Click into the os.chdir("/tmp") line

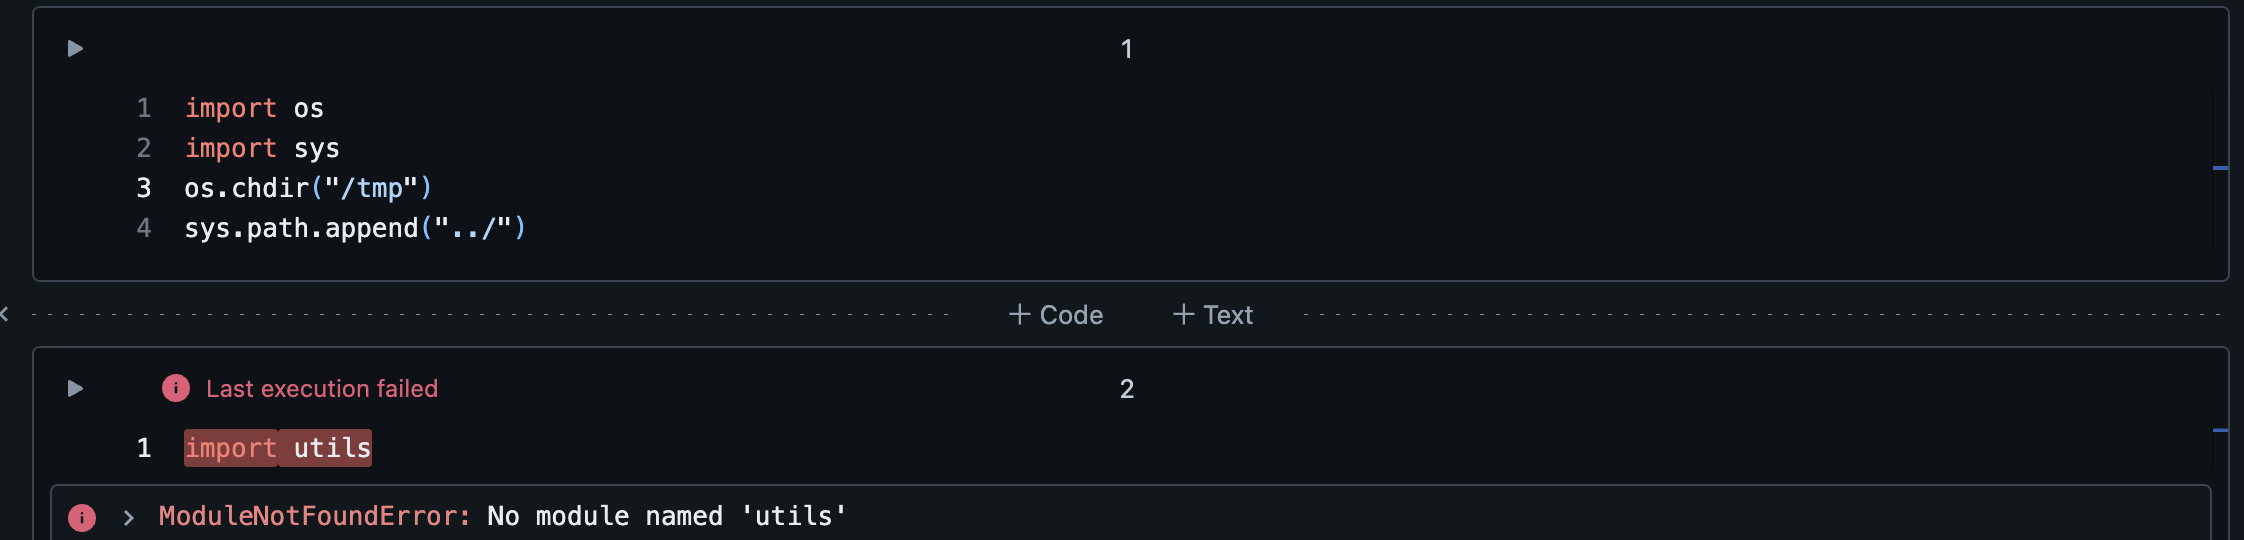[308, 188]
